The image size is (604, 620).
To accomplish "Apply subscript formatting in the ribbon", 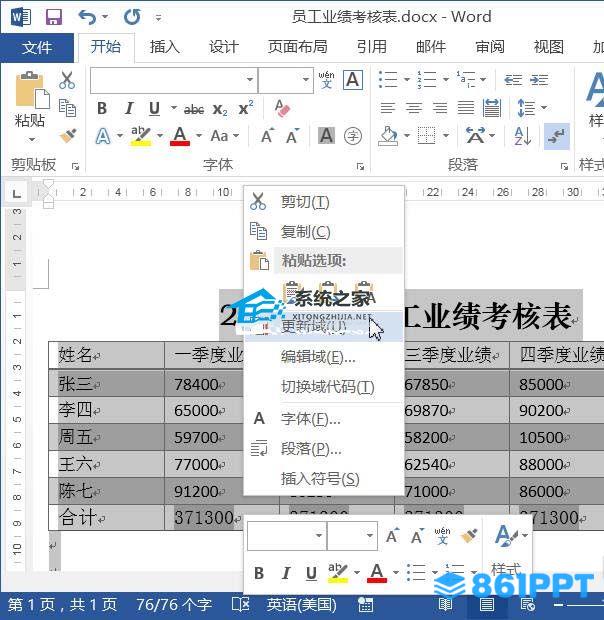I will pyautogui.click(x=220, y=109).
